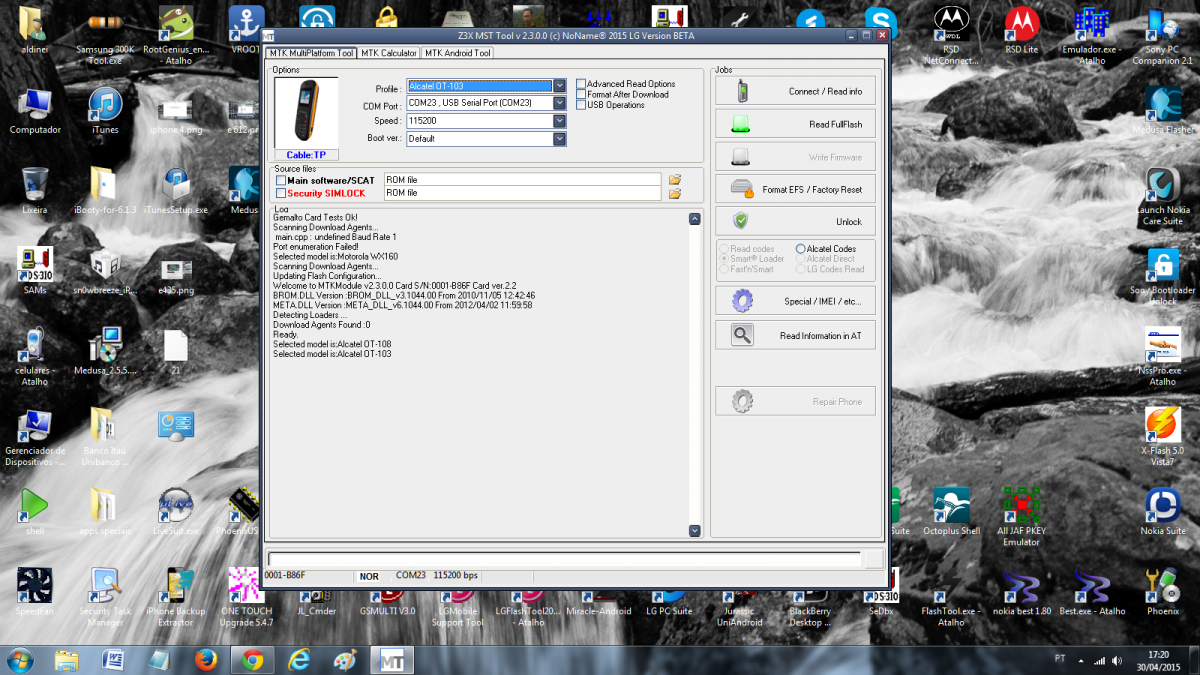Screen dimensions: 1200x675
Task: Click Main software/SCAT ROM file input field
Action: [523, 180]
